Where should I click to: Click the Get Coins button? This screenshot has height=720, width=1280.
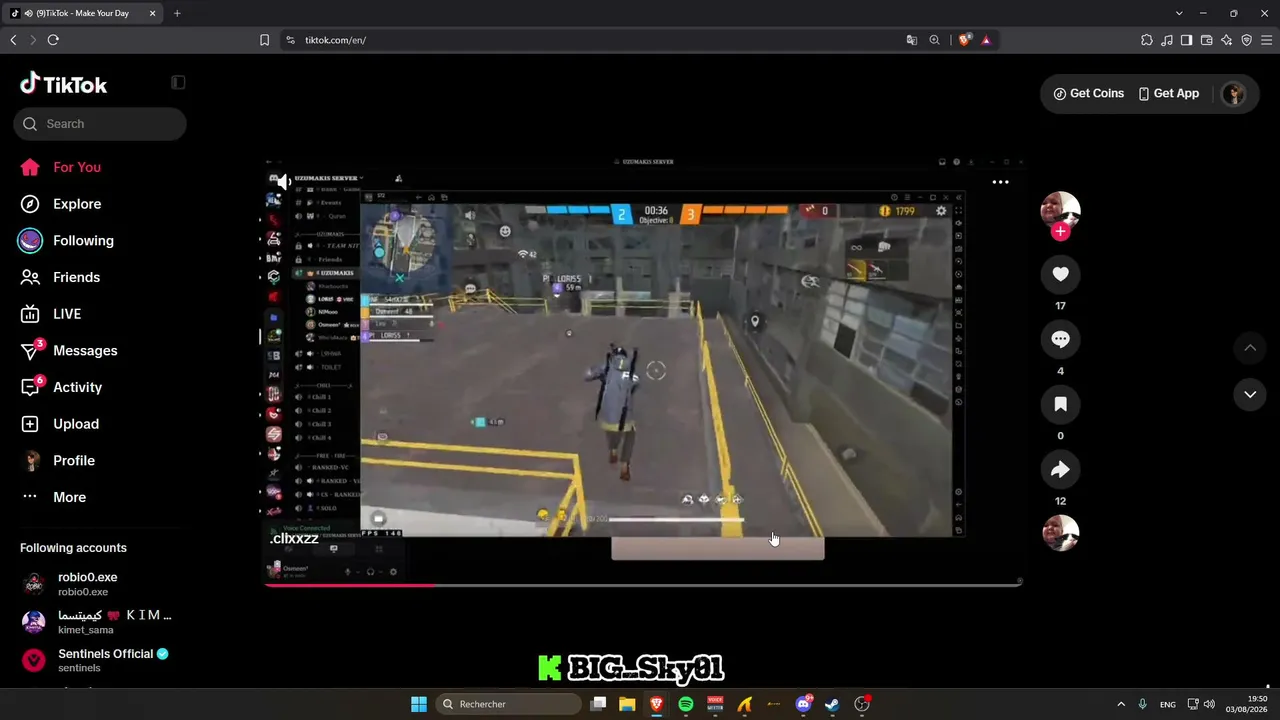[x=1089, y=93]
